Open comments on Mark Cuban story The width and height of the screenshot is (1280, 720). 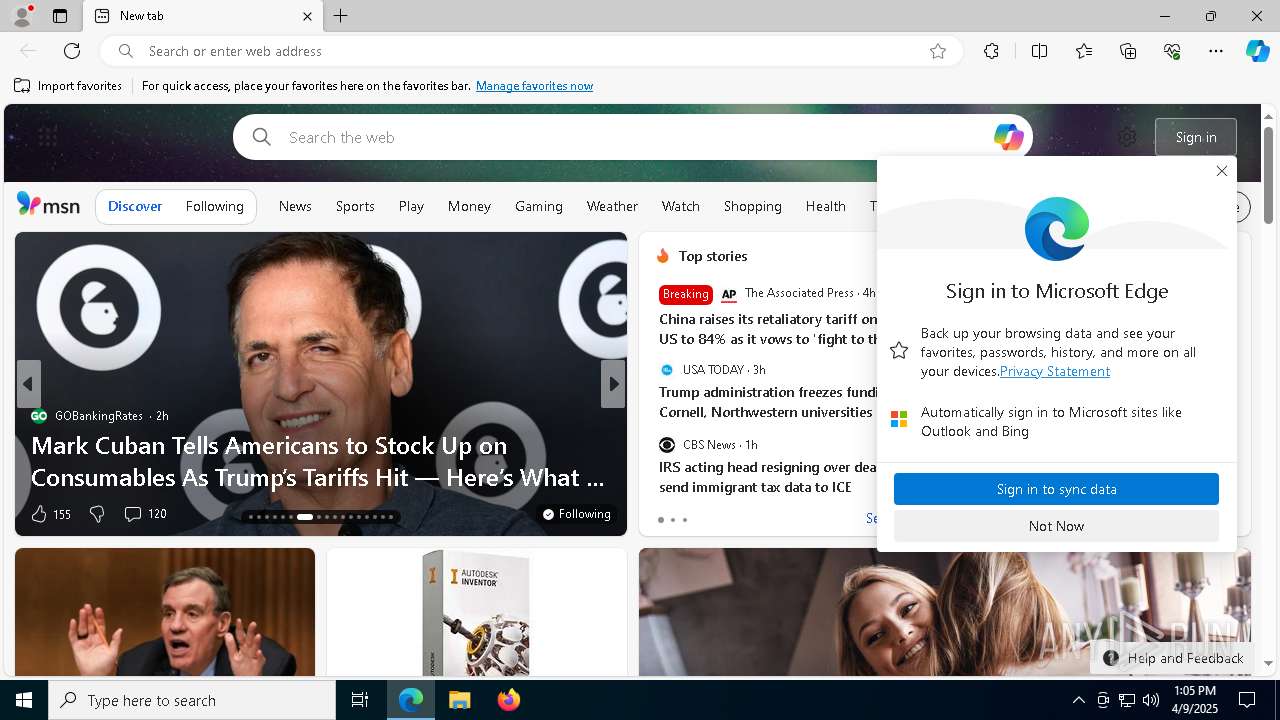pos(144,514)
